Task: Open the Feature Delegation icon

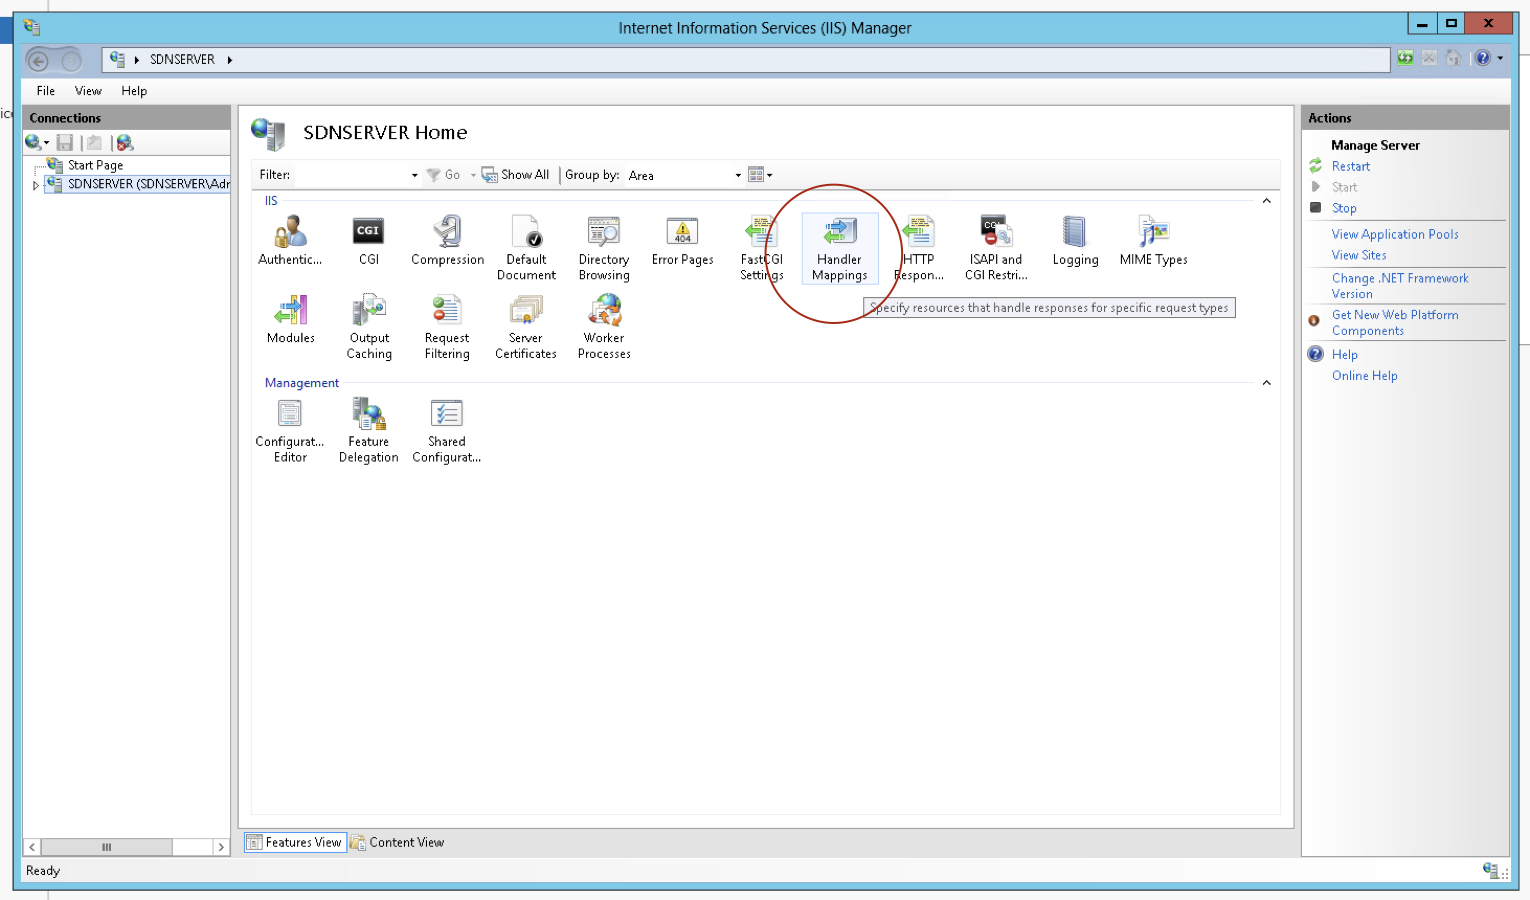Action: tap(369, 431)
